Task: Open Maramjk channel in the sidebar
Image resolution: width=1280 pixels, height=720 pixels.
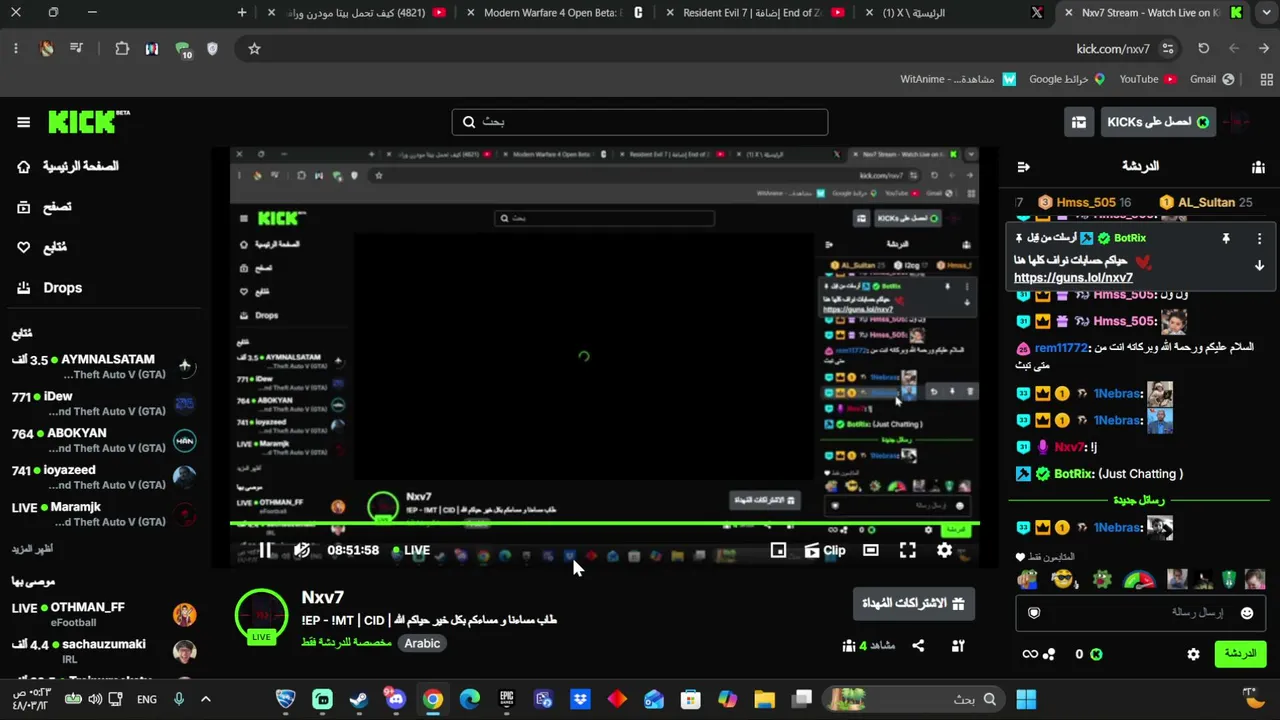Action: click(104, 514)
